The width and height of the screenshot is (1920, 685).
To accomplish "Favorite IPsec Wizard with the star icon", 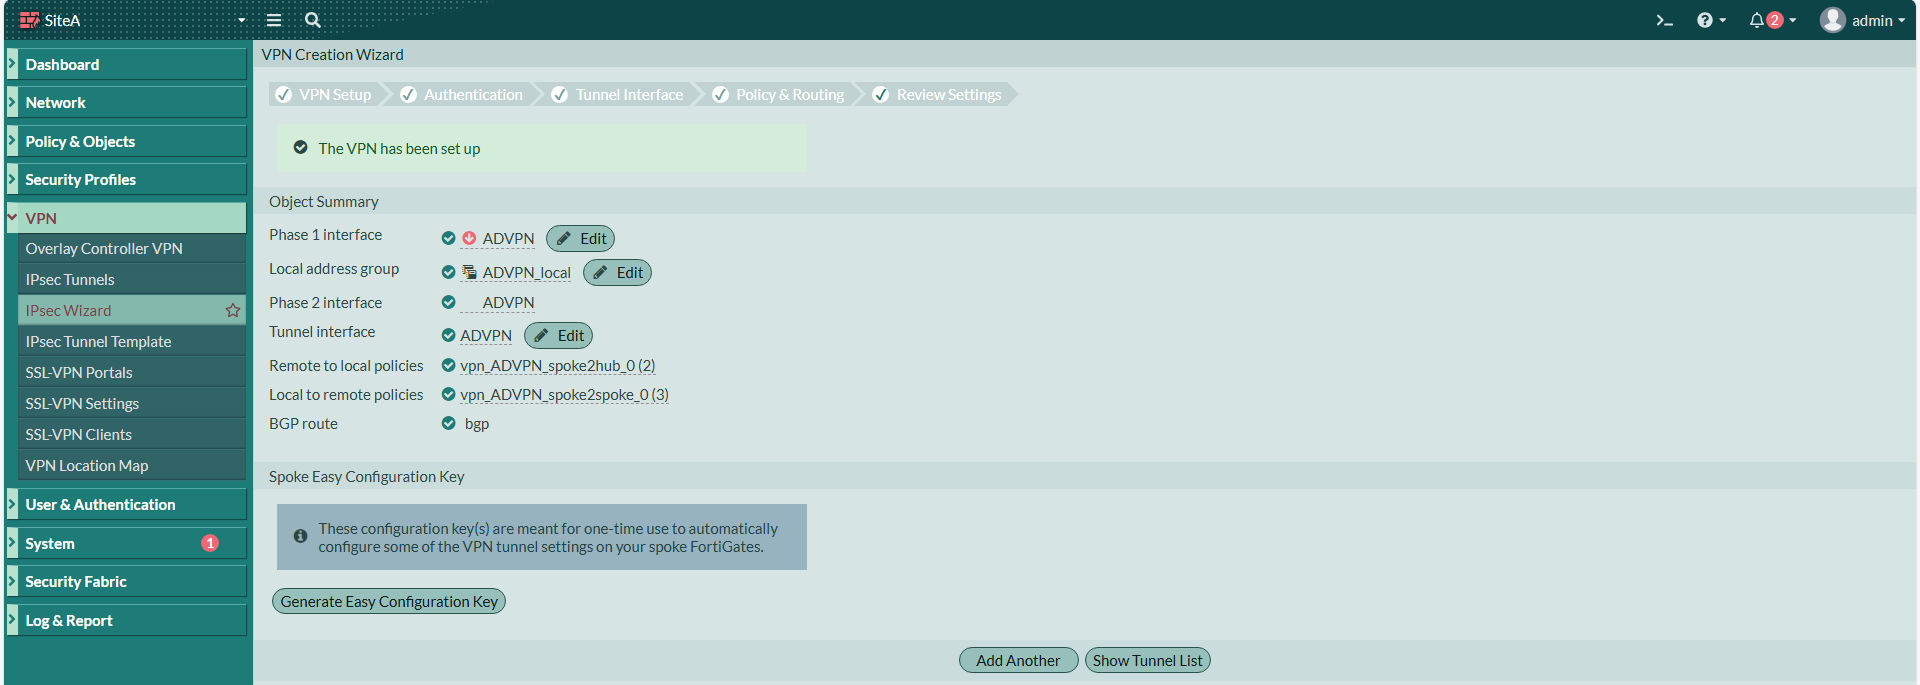I will 233,310.
